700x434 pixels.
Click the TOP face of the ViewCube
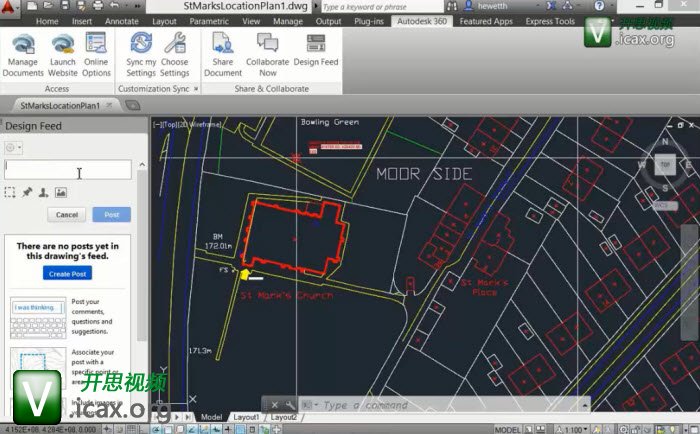pyautogui.click(x=664, y=166)
